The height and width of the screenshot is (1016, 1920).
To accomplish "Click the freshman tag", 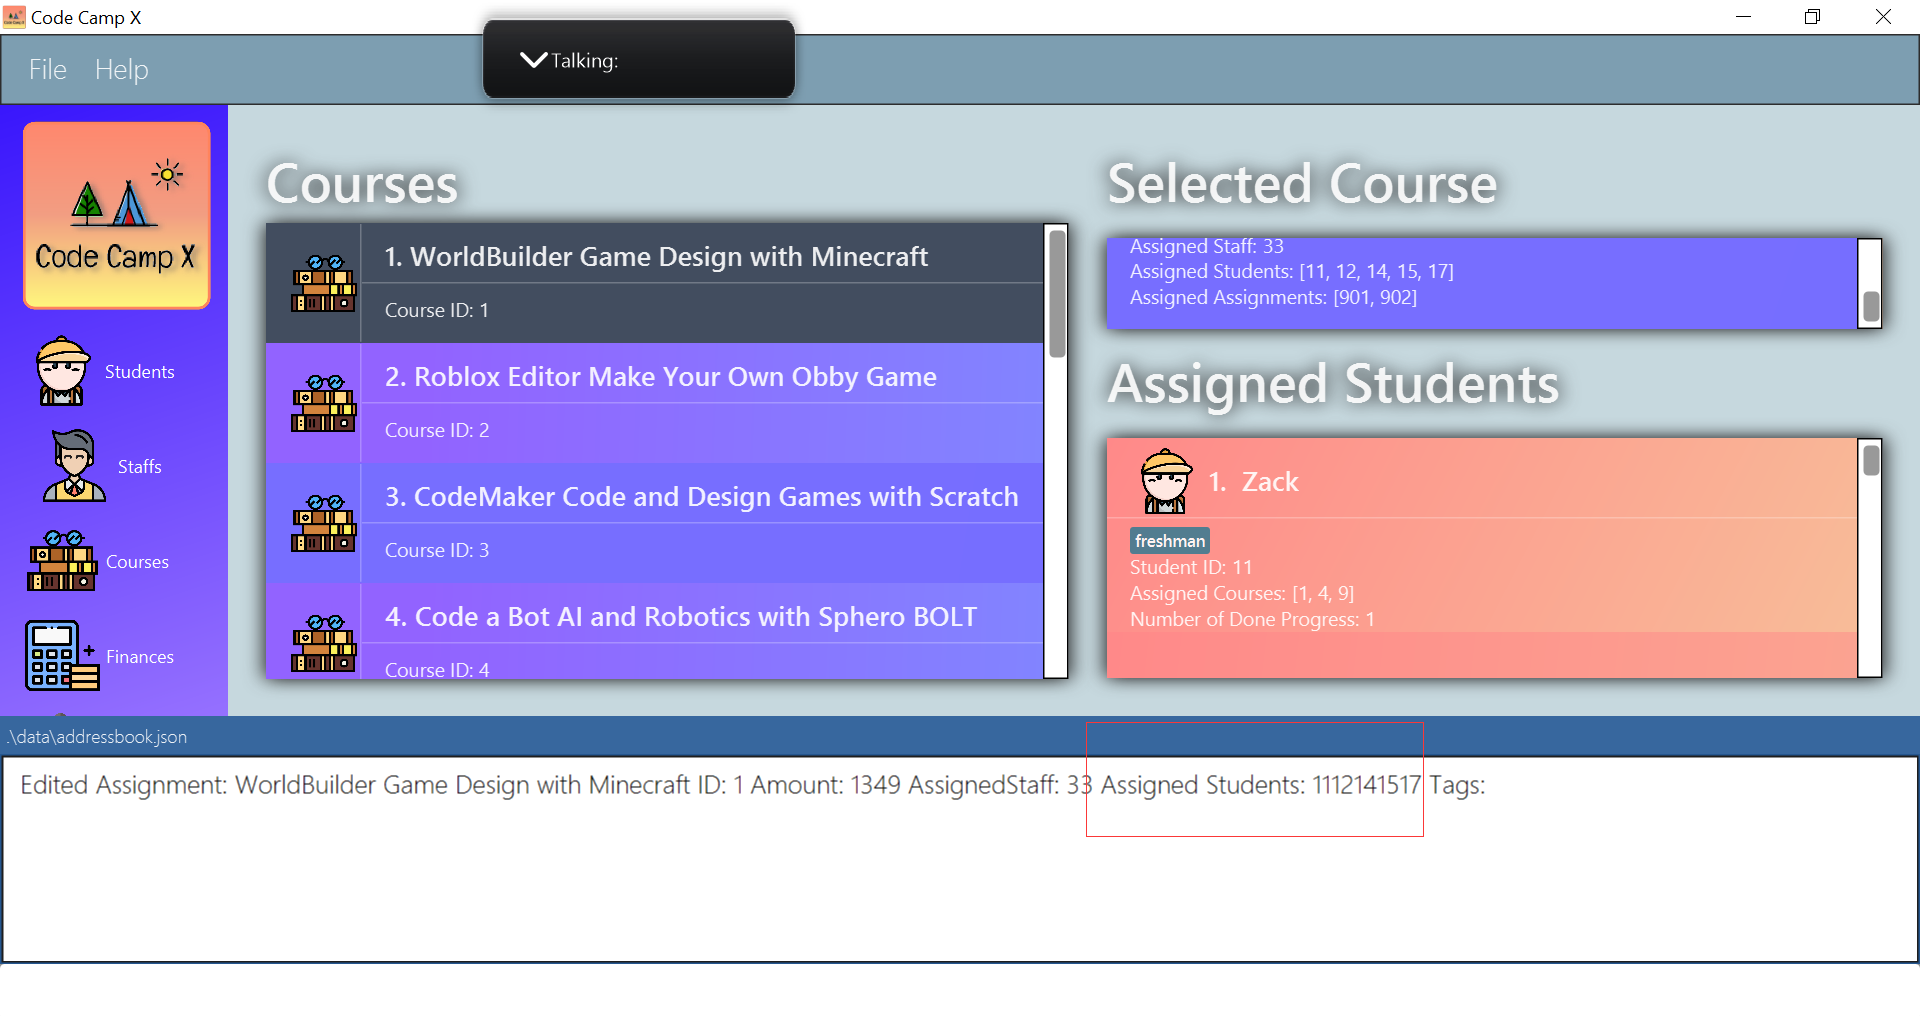I will point(1170,541).
